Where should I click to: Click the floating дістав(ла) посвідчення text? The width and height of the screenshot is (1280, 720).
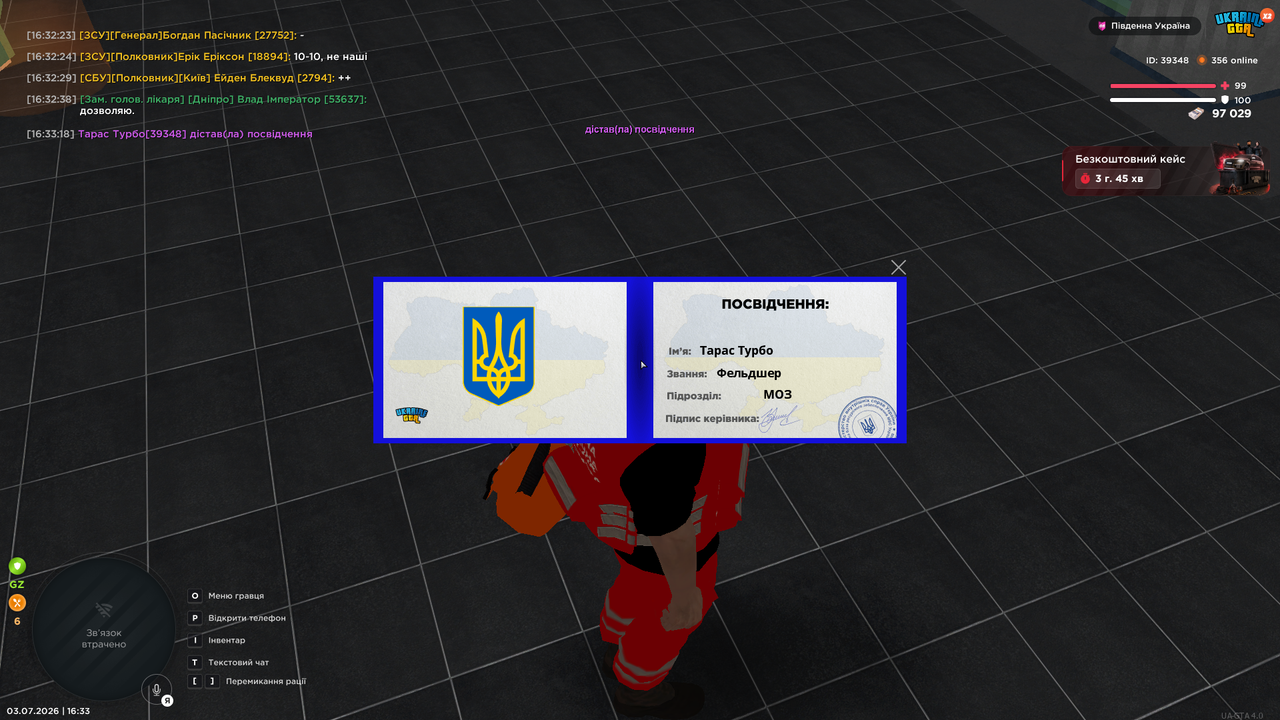pyautogui.click(x=640, y=129)
